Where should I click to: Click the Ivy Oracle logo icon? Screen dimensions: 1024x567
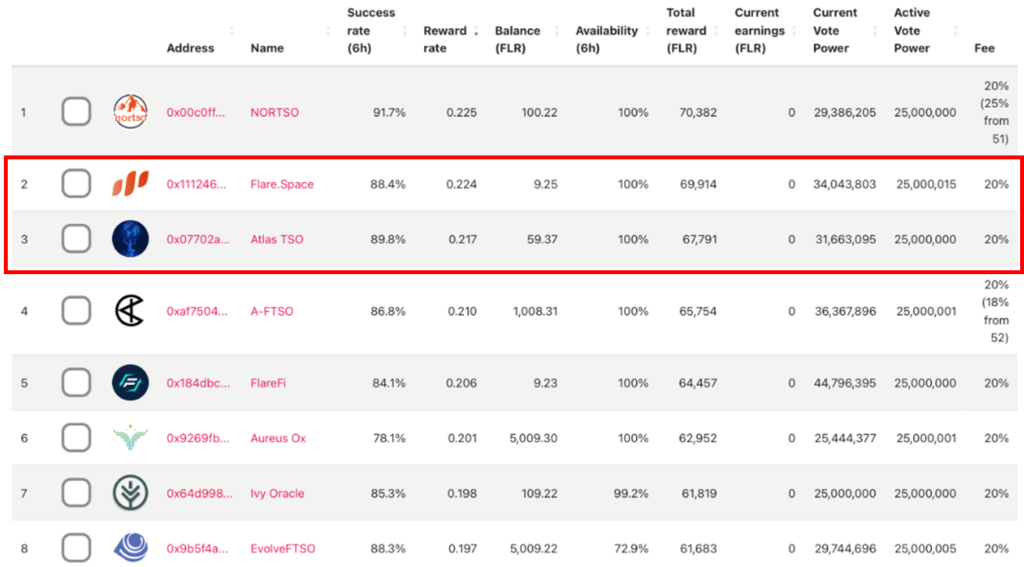[130, 493]
